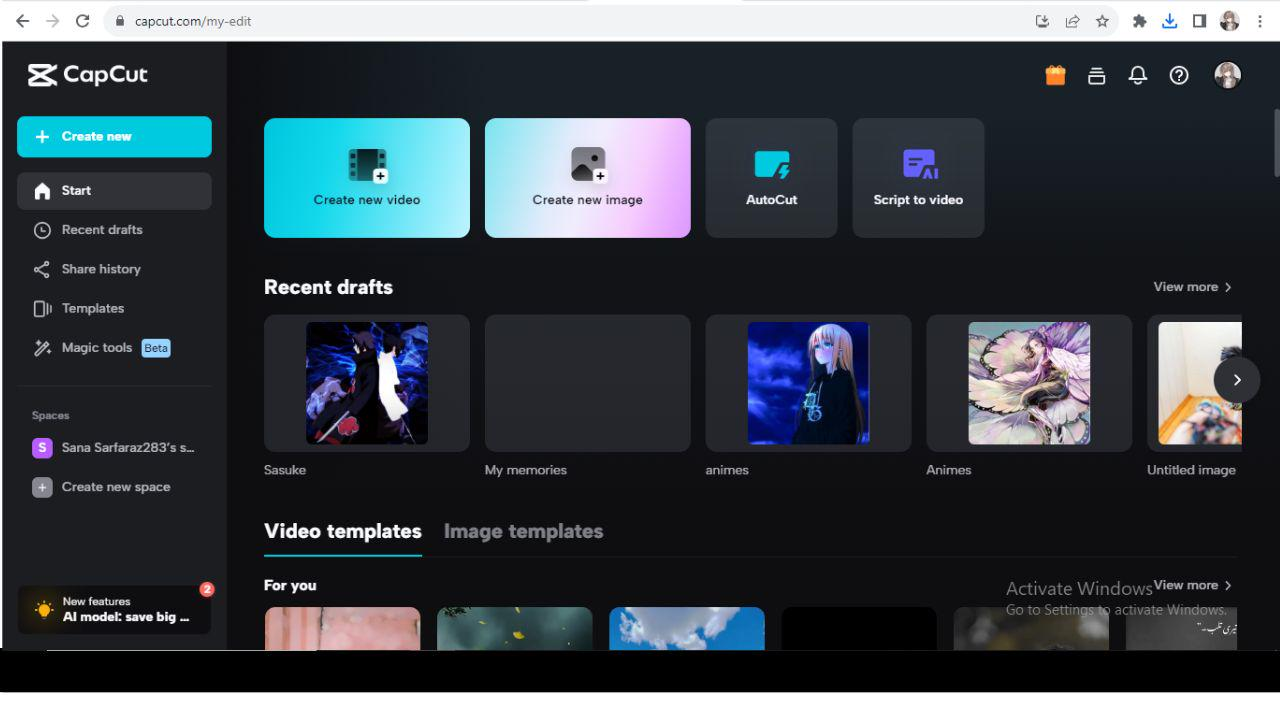Click the red 2 notification badge
The image size is (1280, 720).
click(207, 590)
